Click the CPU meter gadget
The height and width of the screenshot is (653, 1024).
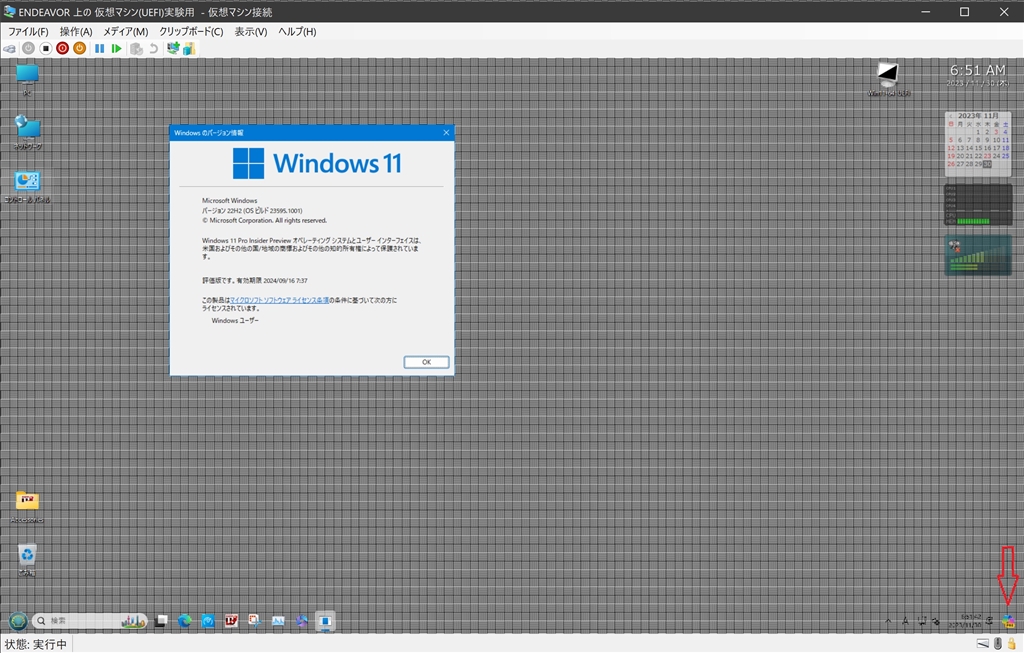point(978,205)
